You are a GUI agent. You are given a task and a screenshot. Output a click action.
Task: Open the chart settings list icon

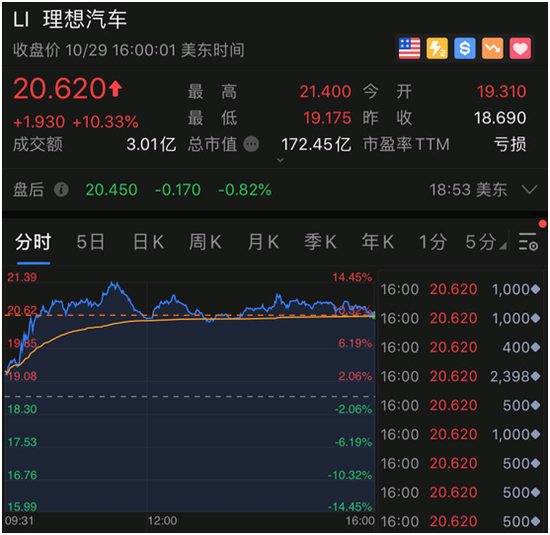click(x=528, y=242)
